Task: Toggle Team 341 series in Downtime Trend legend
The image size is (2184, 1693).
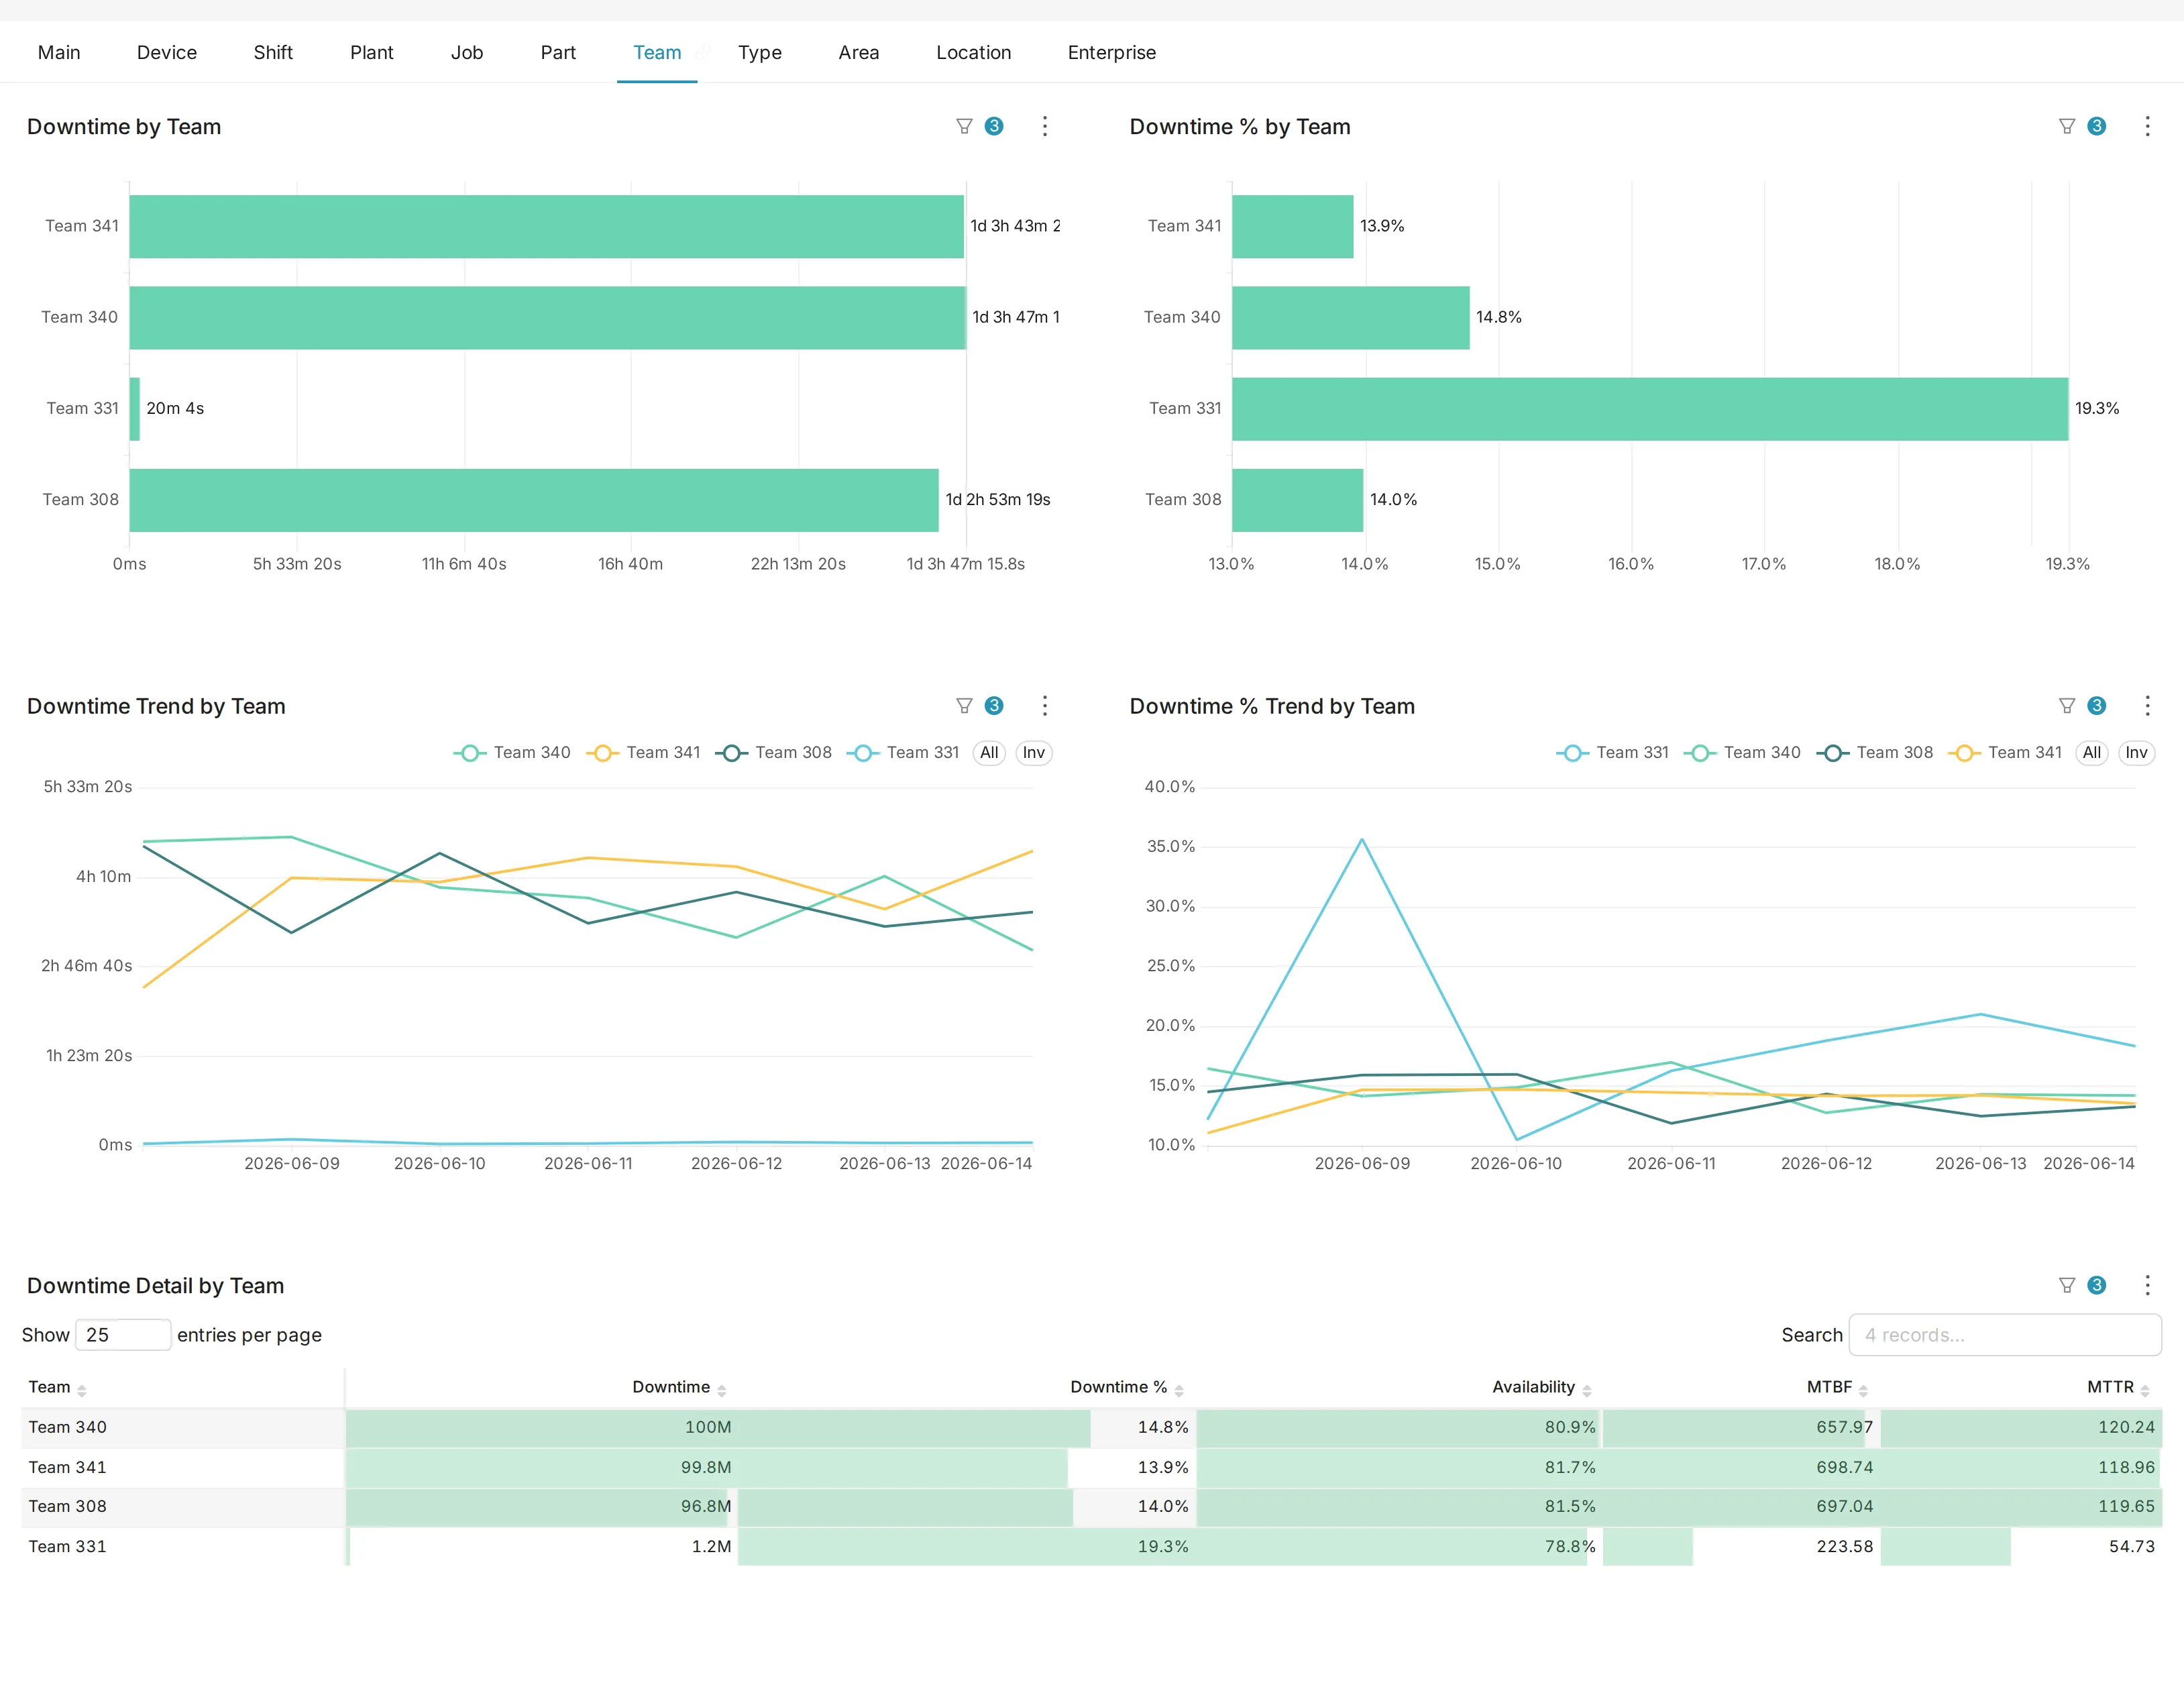Action: (643, 753)
